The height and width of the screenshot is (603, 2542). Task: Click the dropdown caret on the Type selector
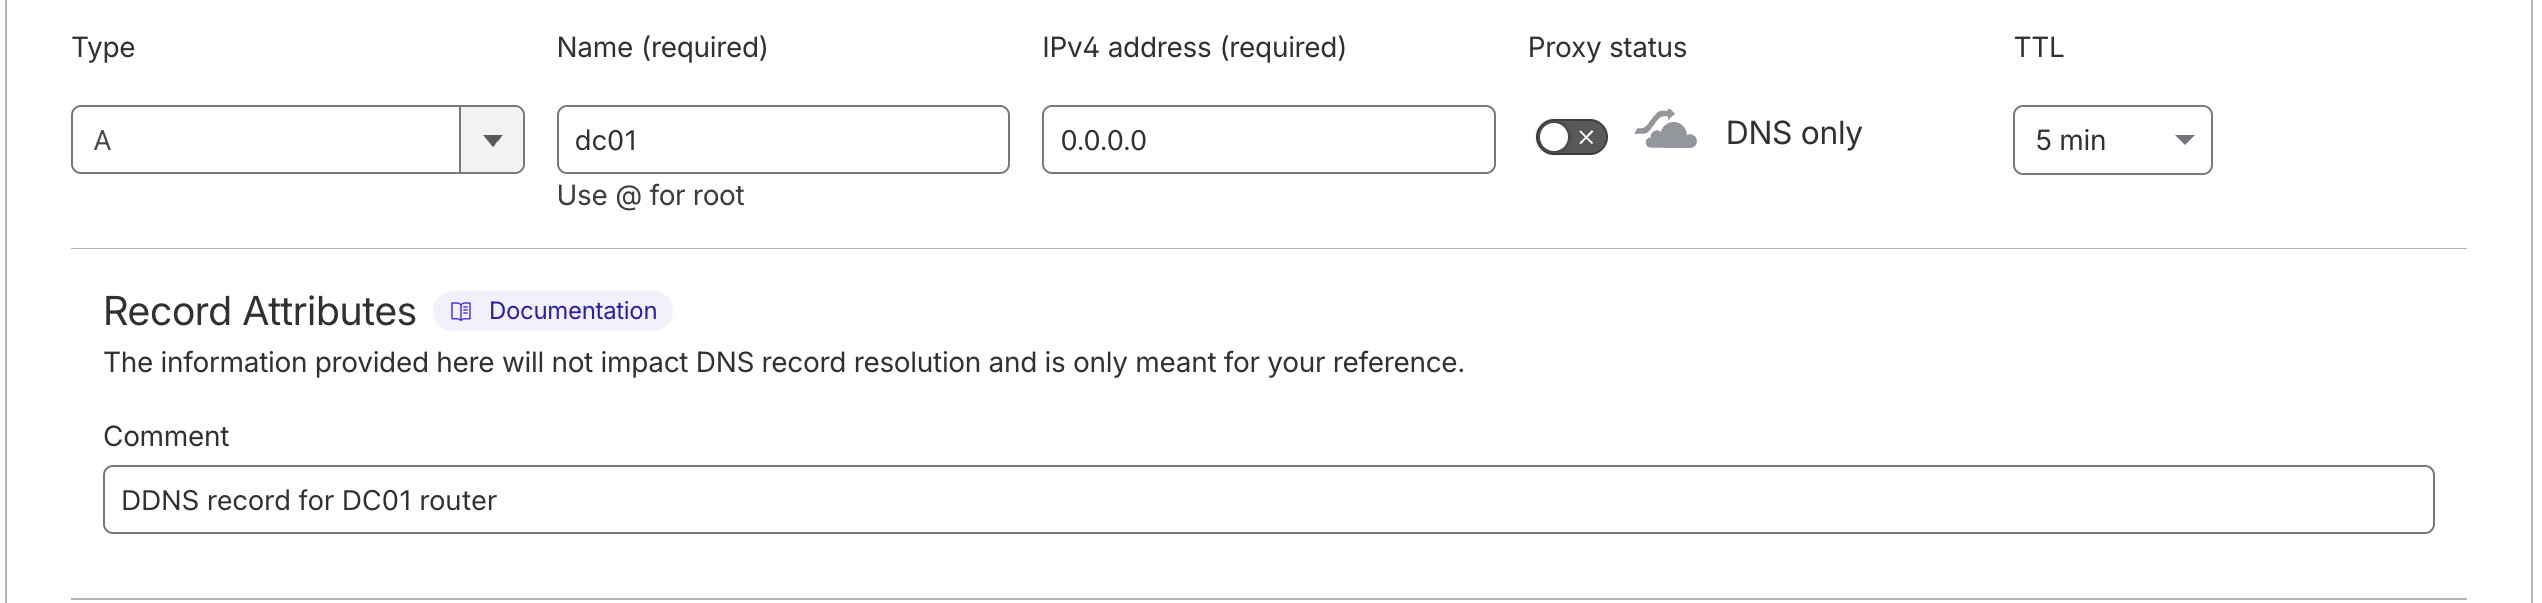click(493, 140)
